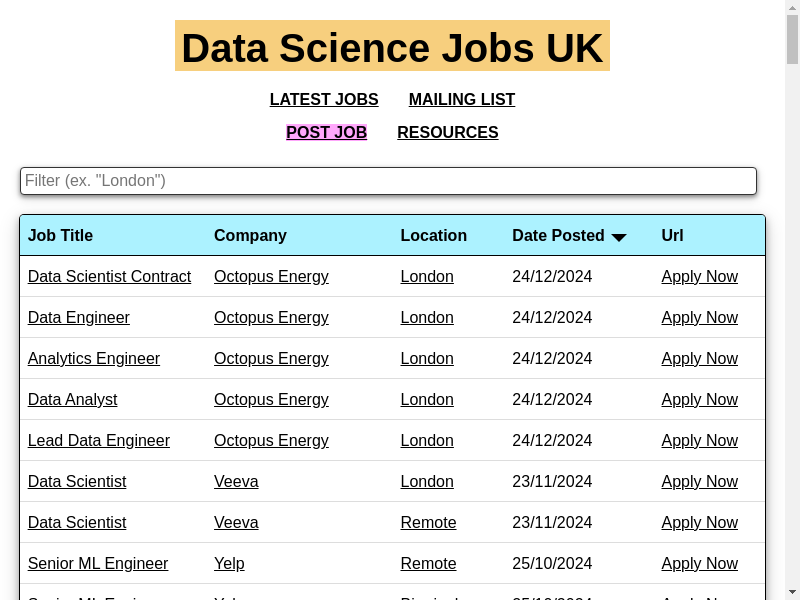
Task: Open the highlighted Post Job link
Action: click(326, 133)
